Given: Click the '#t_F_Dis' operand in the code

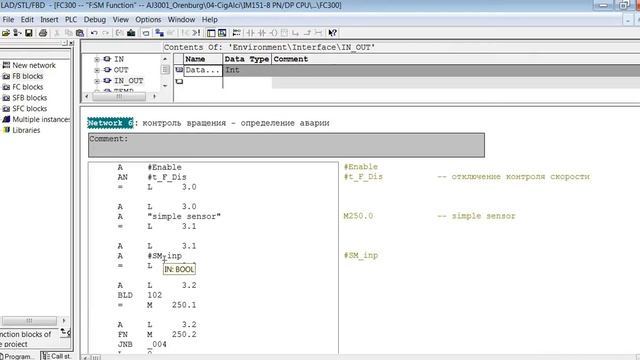Looking at the screenshot, I should [x=167, y=177].
